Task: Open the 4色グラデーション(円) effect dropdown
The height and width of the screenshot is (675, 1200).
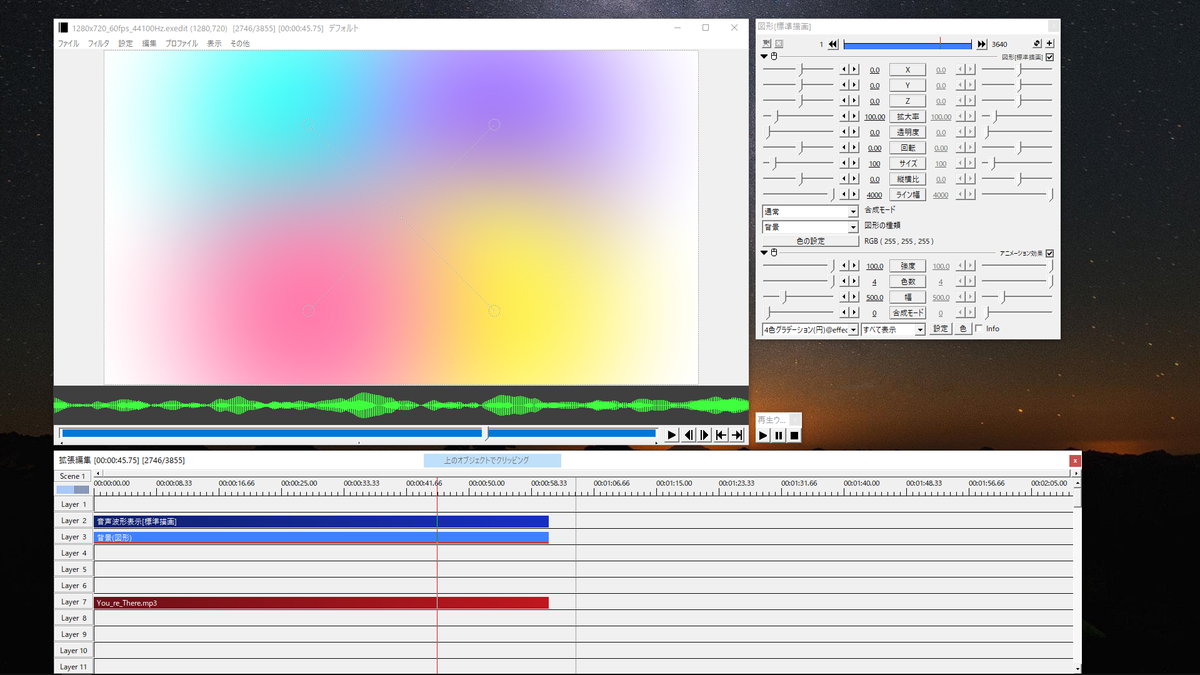Action: (809, 329)
